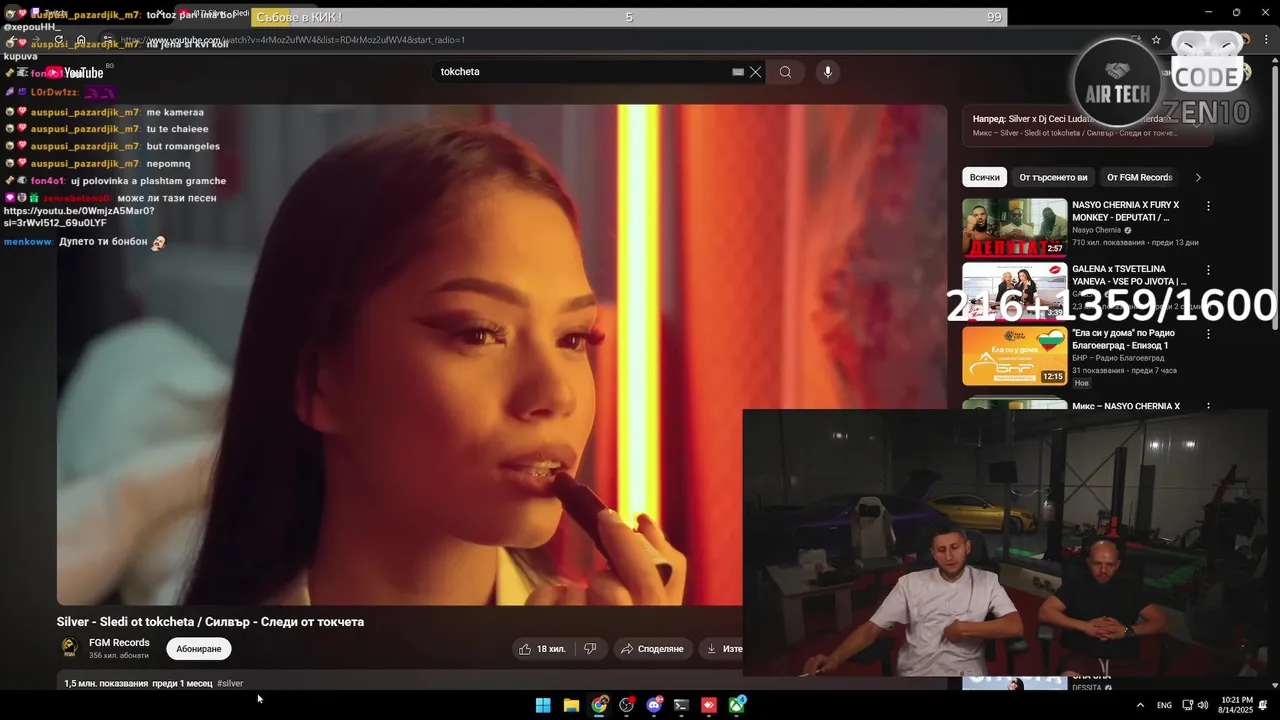The image size is (1280, 720).
Task: Bookmark page with the star icon
Action: point(1156,40)
